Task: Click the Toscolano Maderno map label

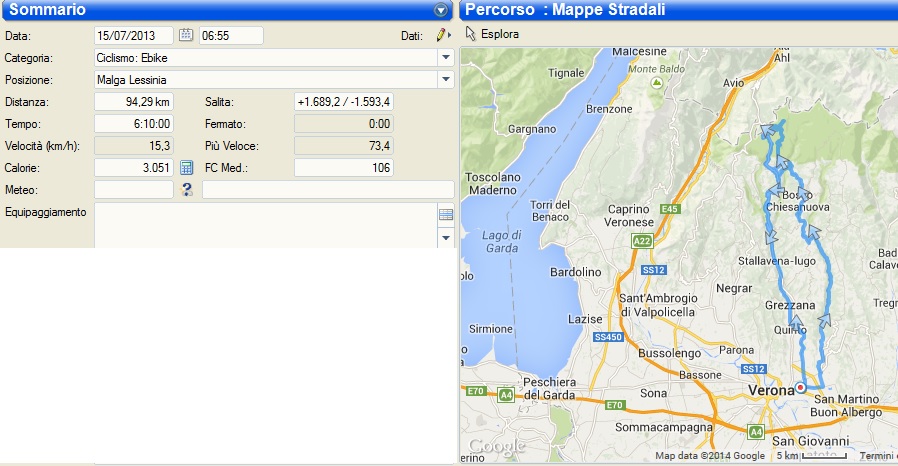Action: (493, 184)
